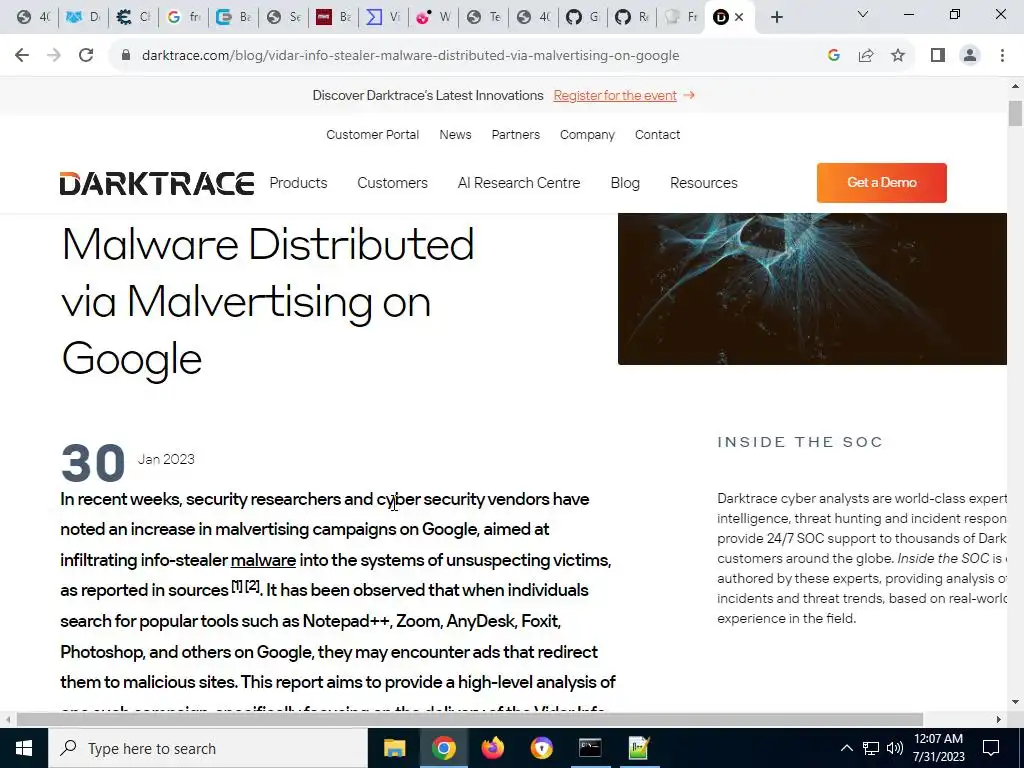Image resolution: width=1024 pixels, height=768 pixels.
Task: Open Firefox from the taskbar
Action: click(492, 748)
